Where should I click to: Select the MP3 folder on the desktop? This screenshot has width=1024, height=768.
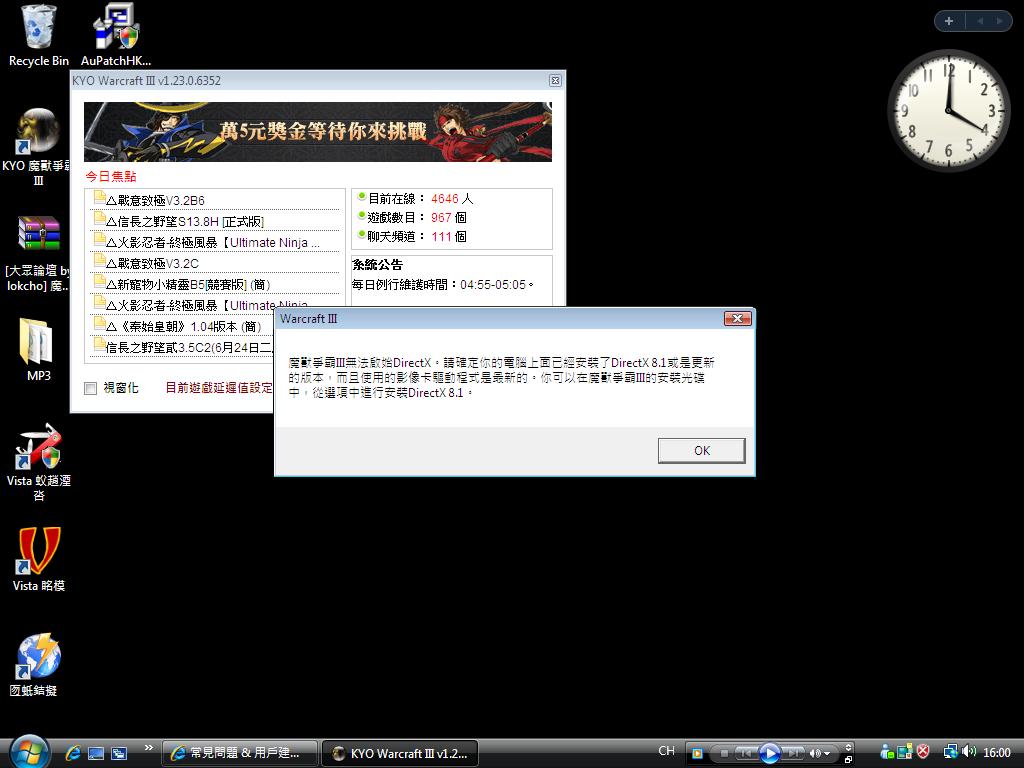coord(38,349)
